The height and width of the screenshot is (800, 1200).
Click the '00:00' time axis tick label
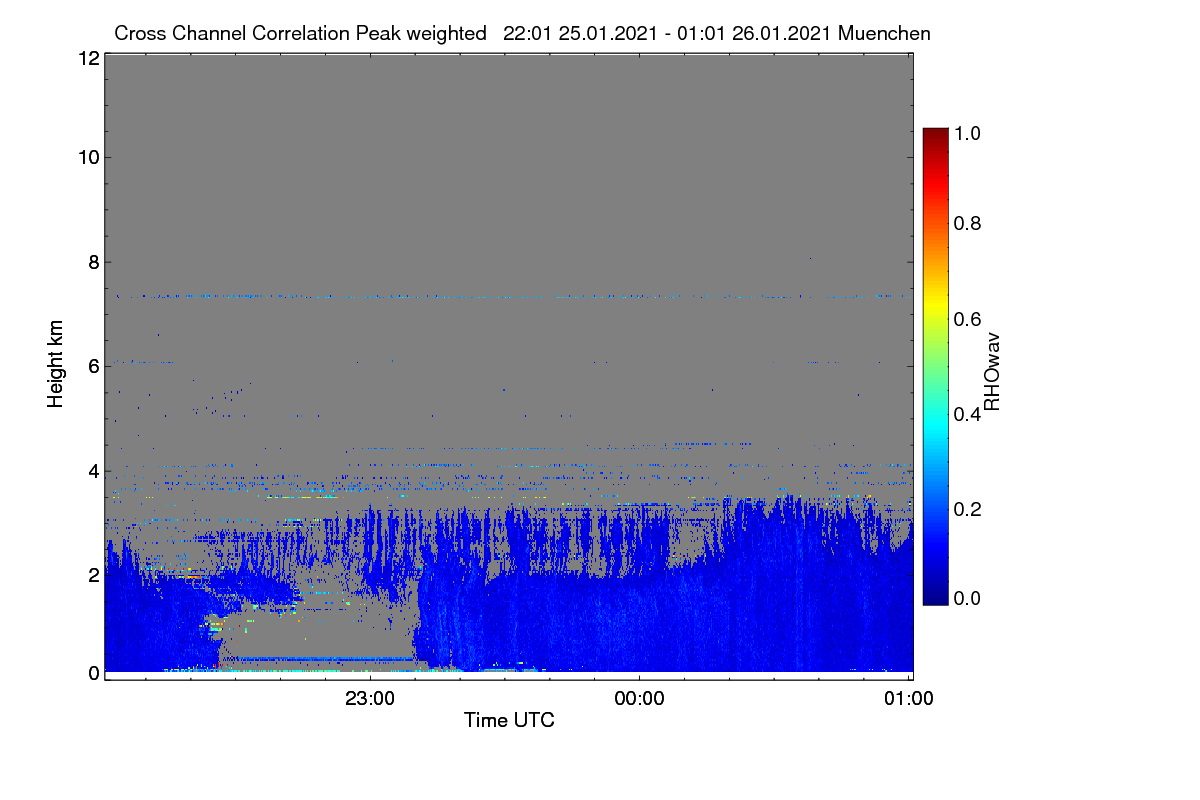tap(640, 699)
